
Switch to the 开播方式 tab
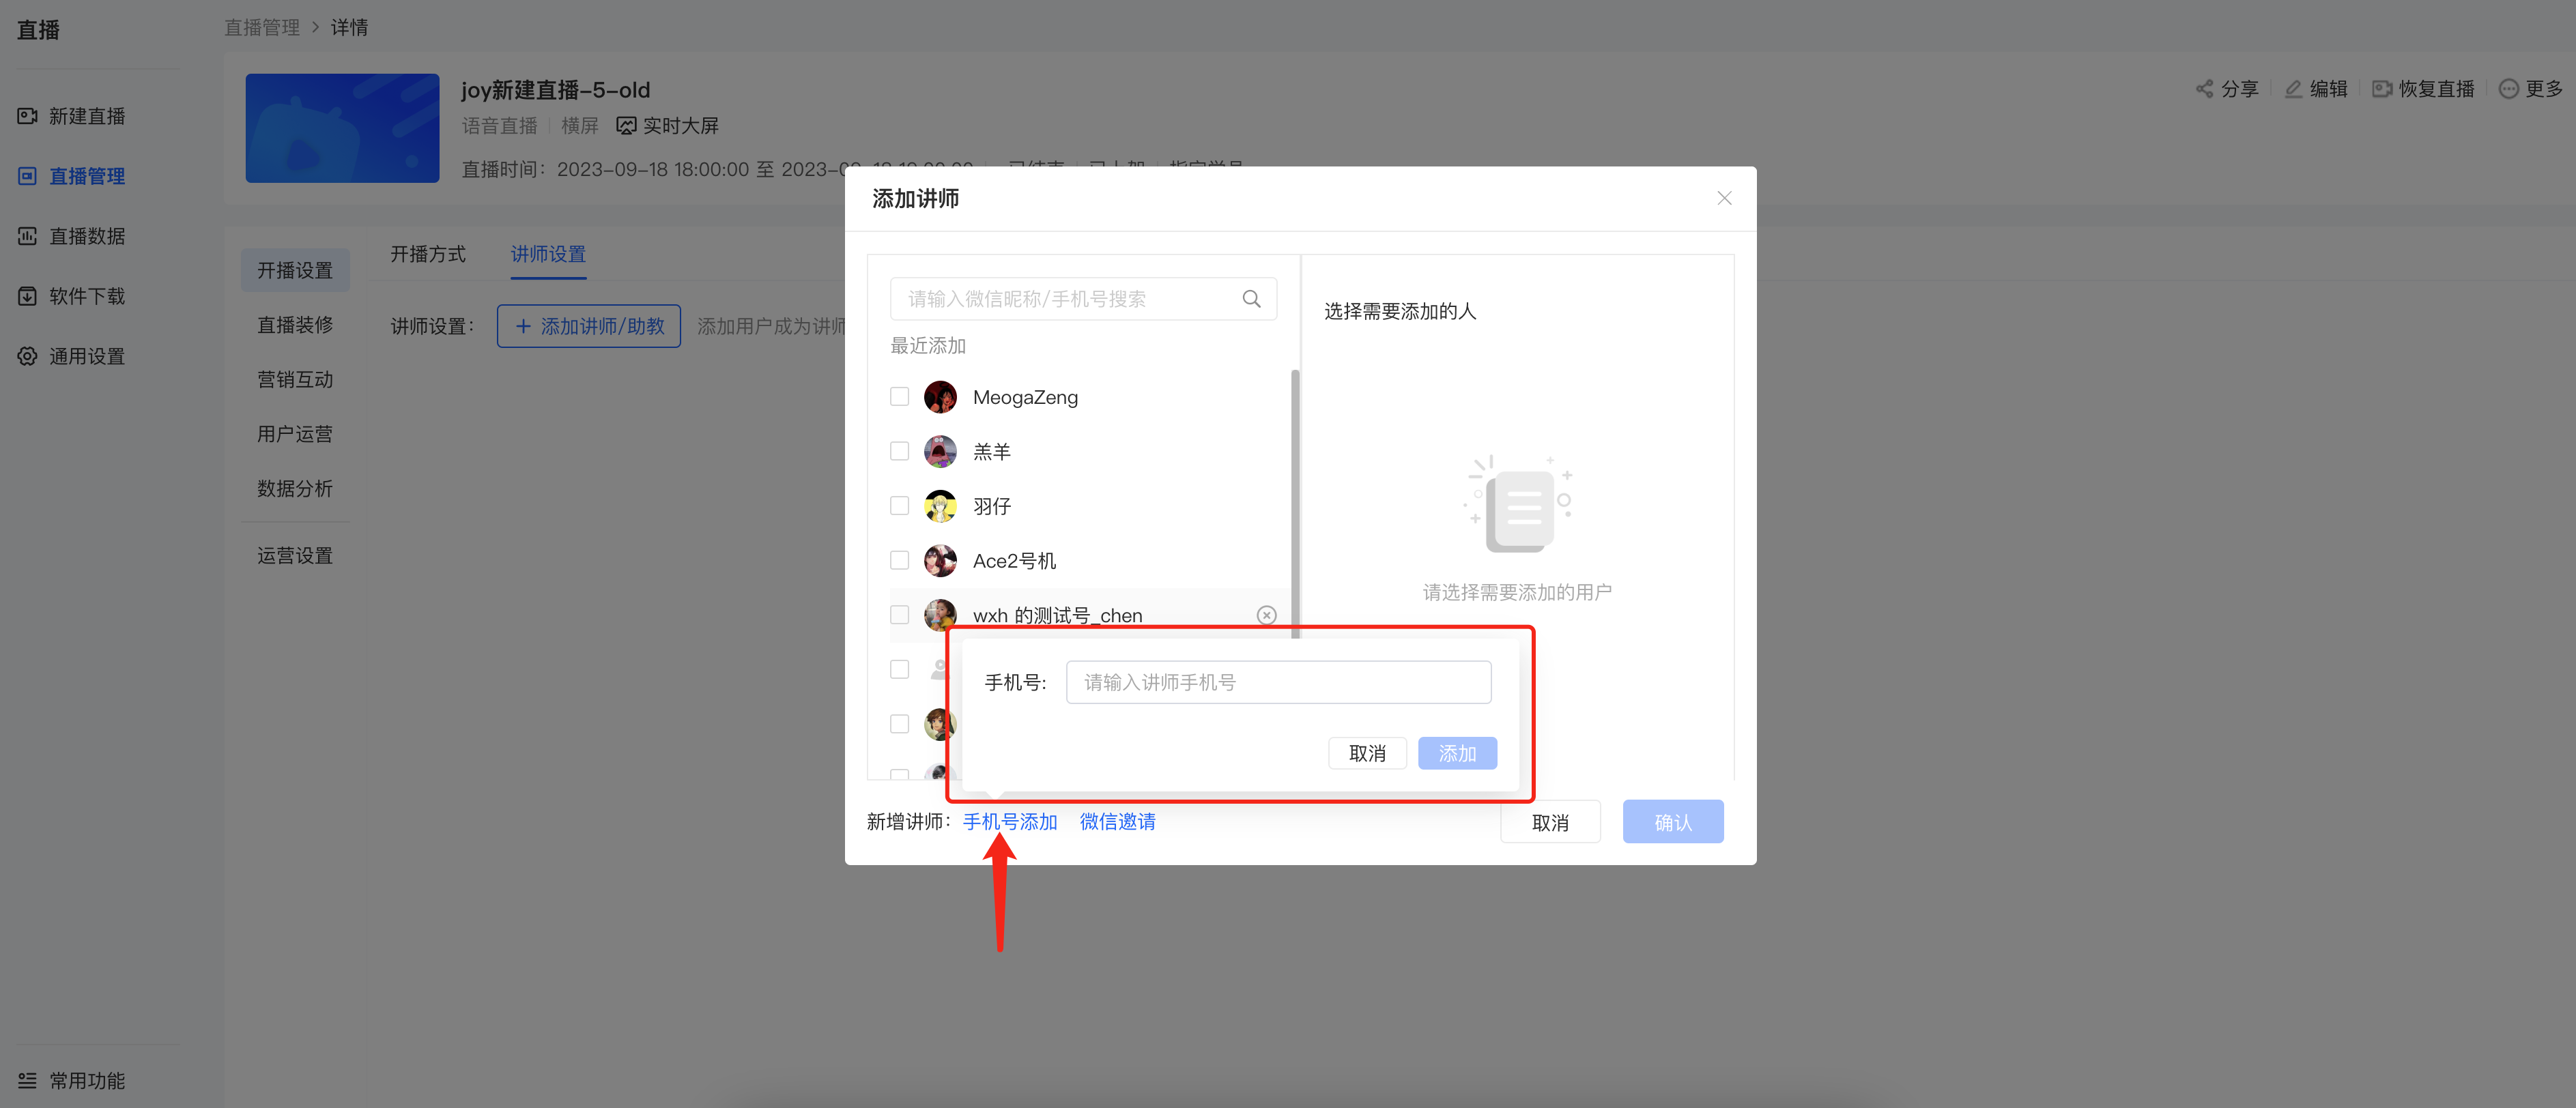tap(427, 254)
